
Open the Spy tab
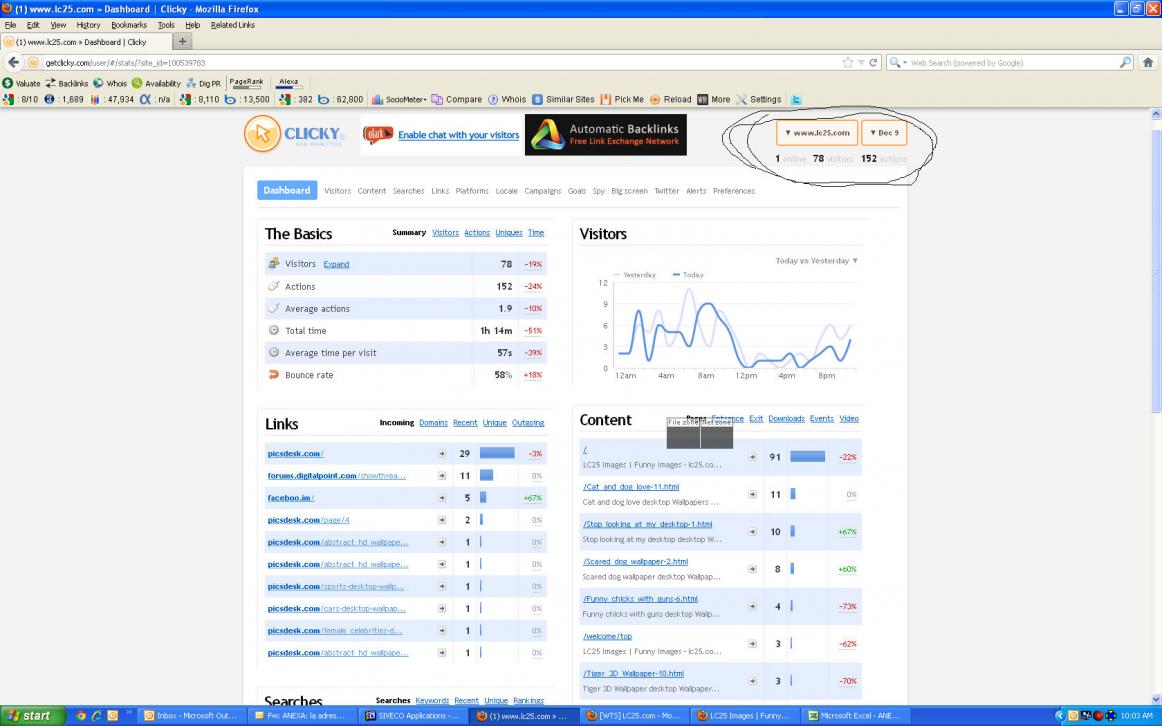[599, 191]
